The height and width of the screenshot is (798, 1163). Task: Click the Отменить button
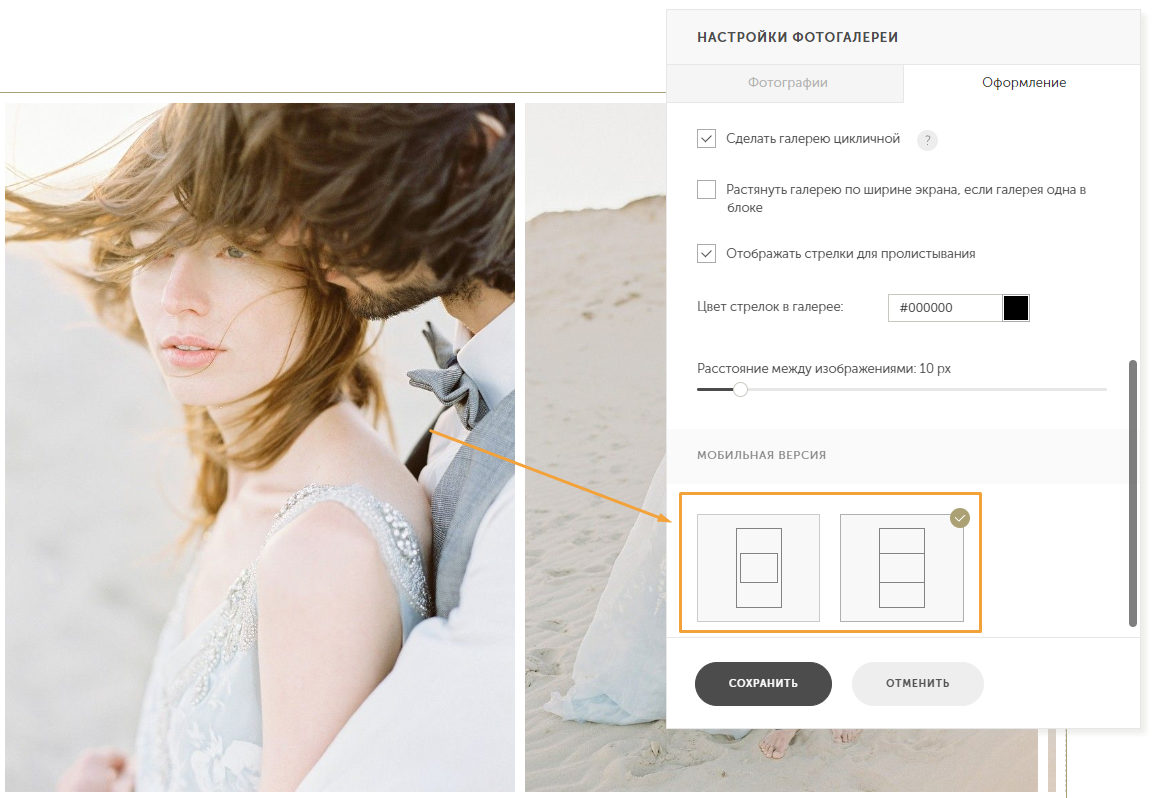(917, 684)
